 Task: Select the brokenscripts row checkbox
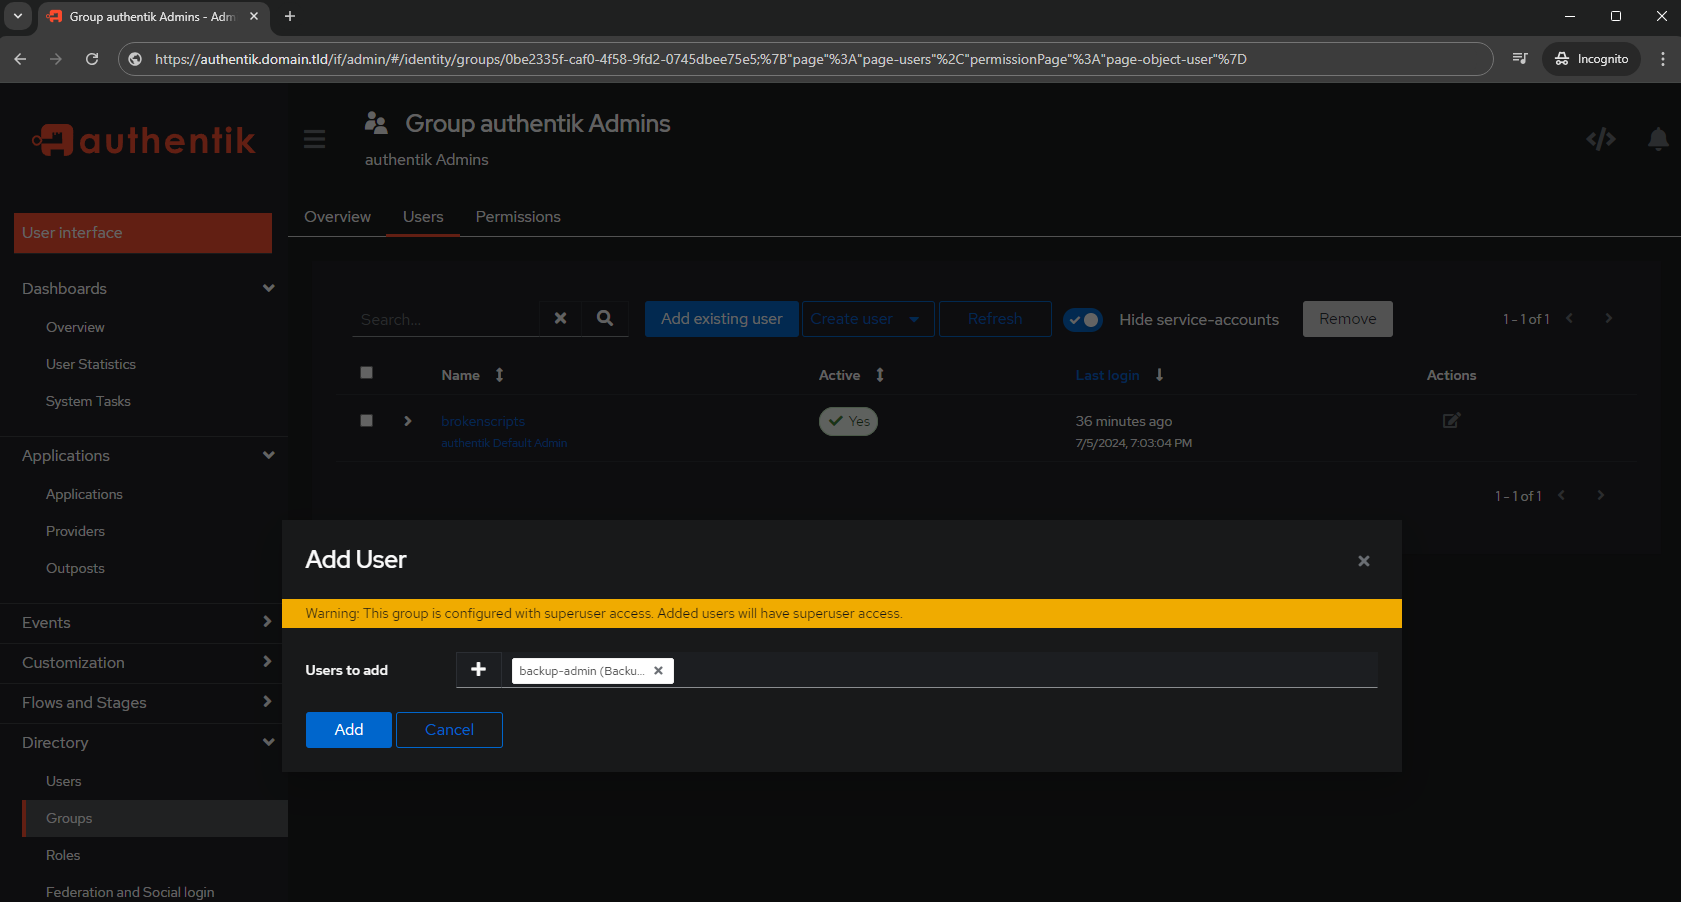click(x=367, y=421)
